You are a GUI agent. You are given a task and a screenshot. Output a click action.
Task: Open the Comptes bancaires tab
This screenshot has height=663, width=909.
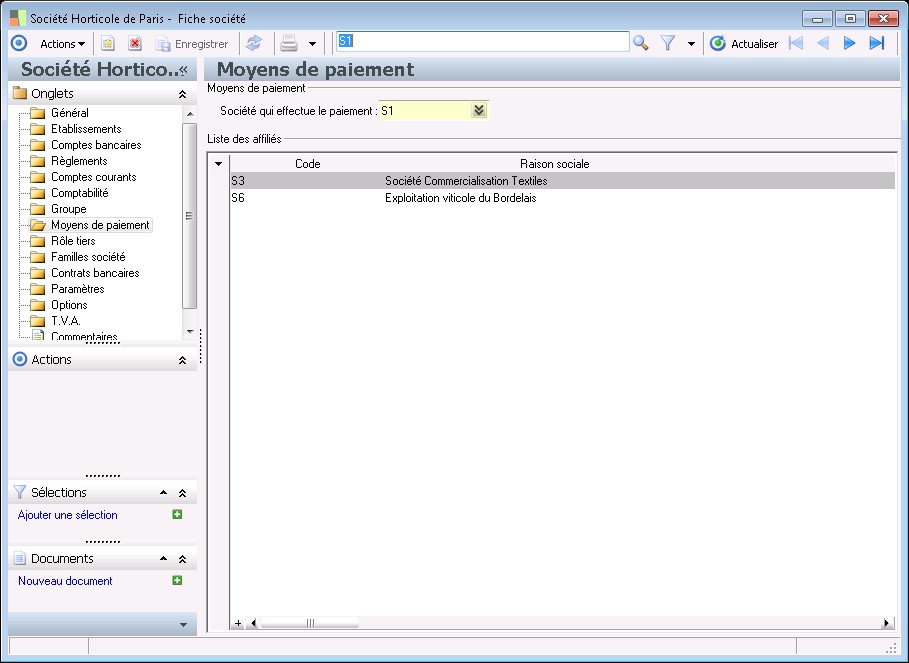point(95,145)
